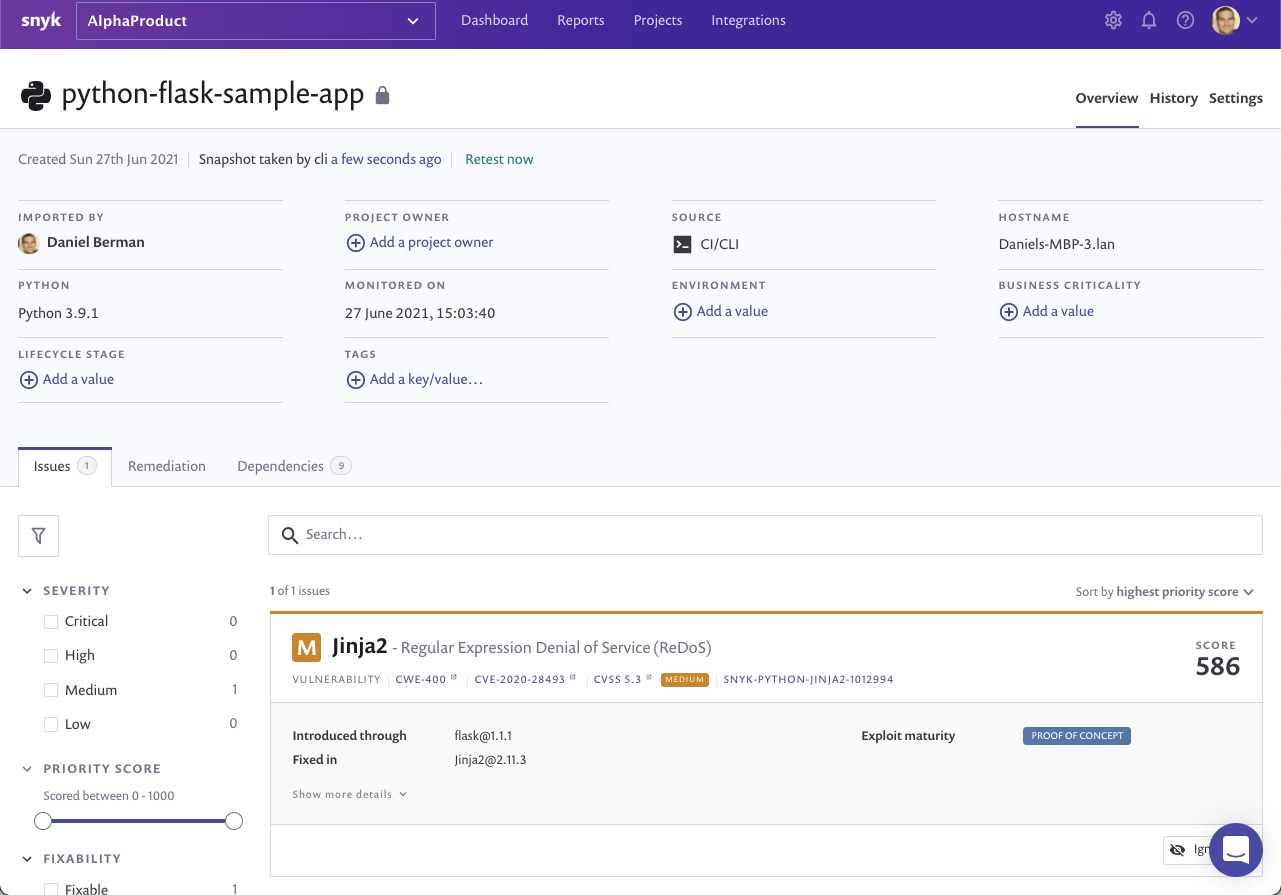Click the priority score slider left handle
This screenshot has width=1281, height=895.
point(43,821)
